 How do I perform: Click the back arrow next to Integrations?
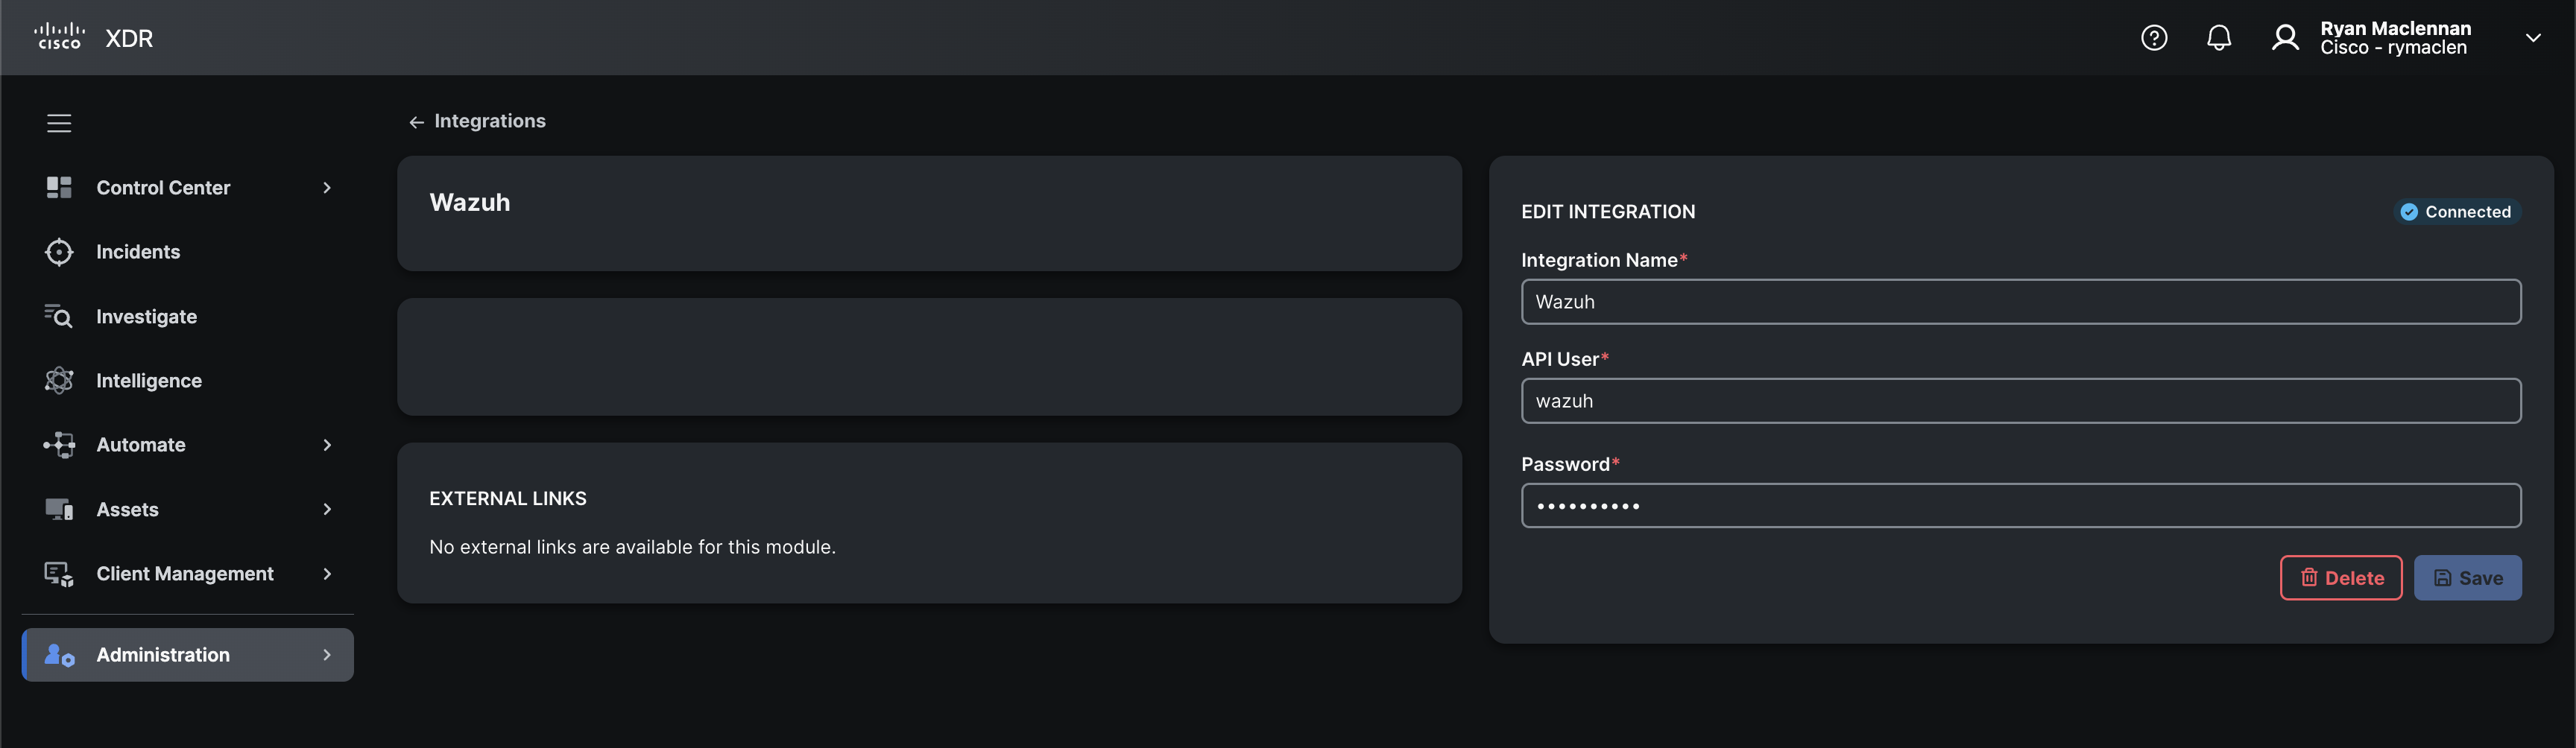(x=417, y=121)
